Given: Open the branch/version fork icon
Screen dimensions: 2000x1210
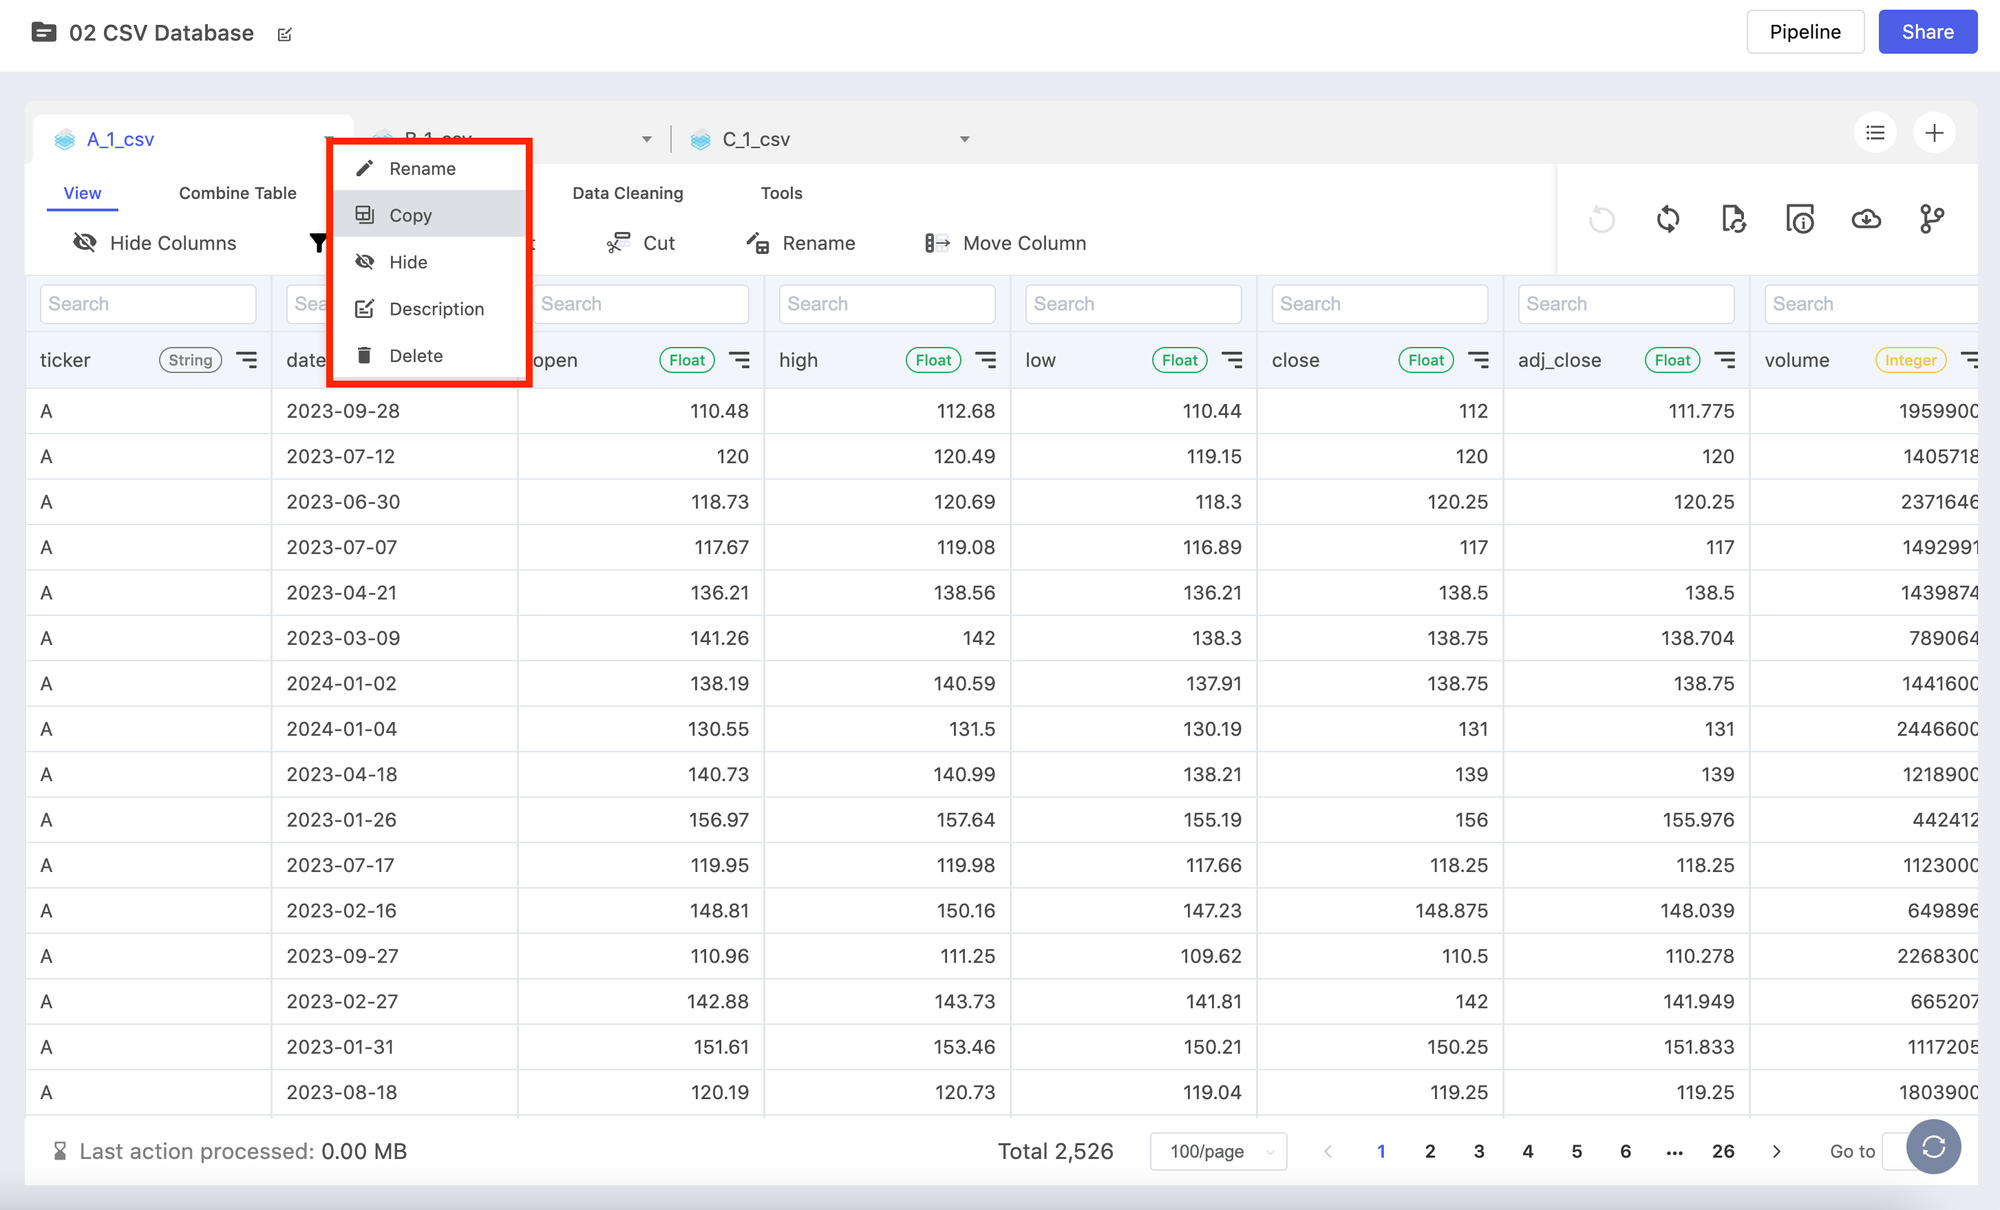Looking at the screenshot, I should coord(1932,219).
